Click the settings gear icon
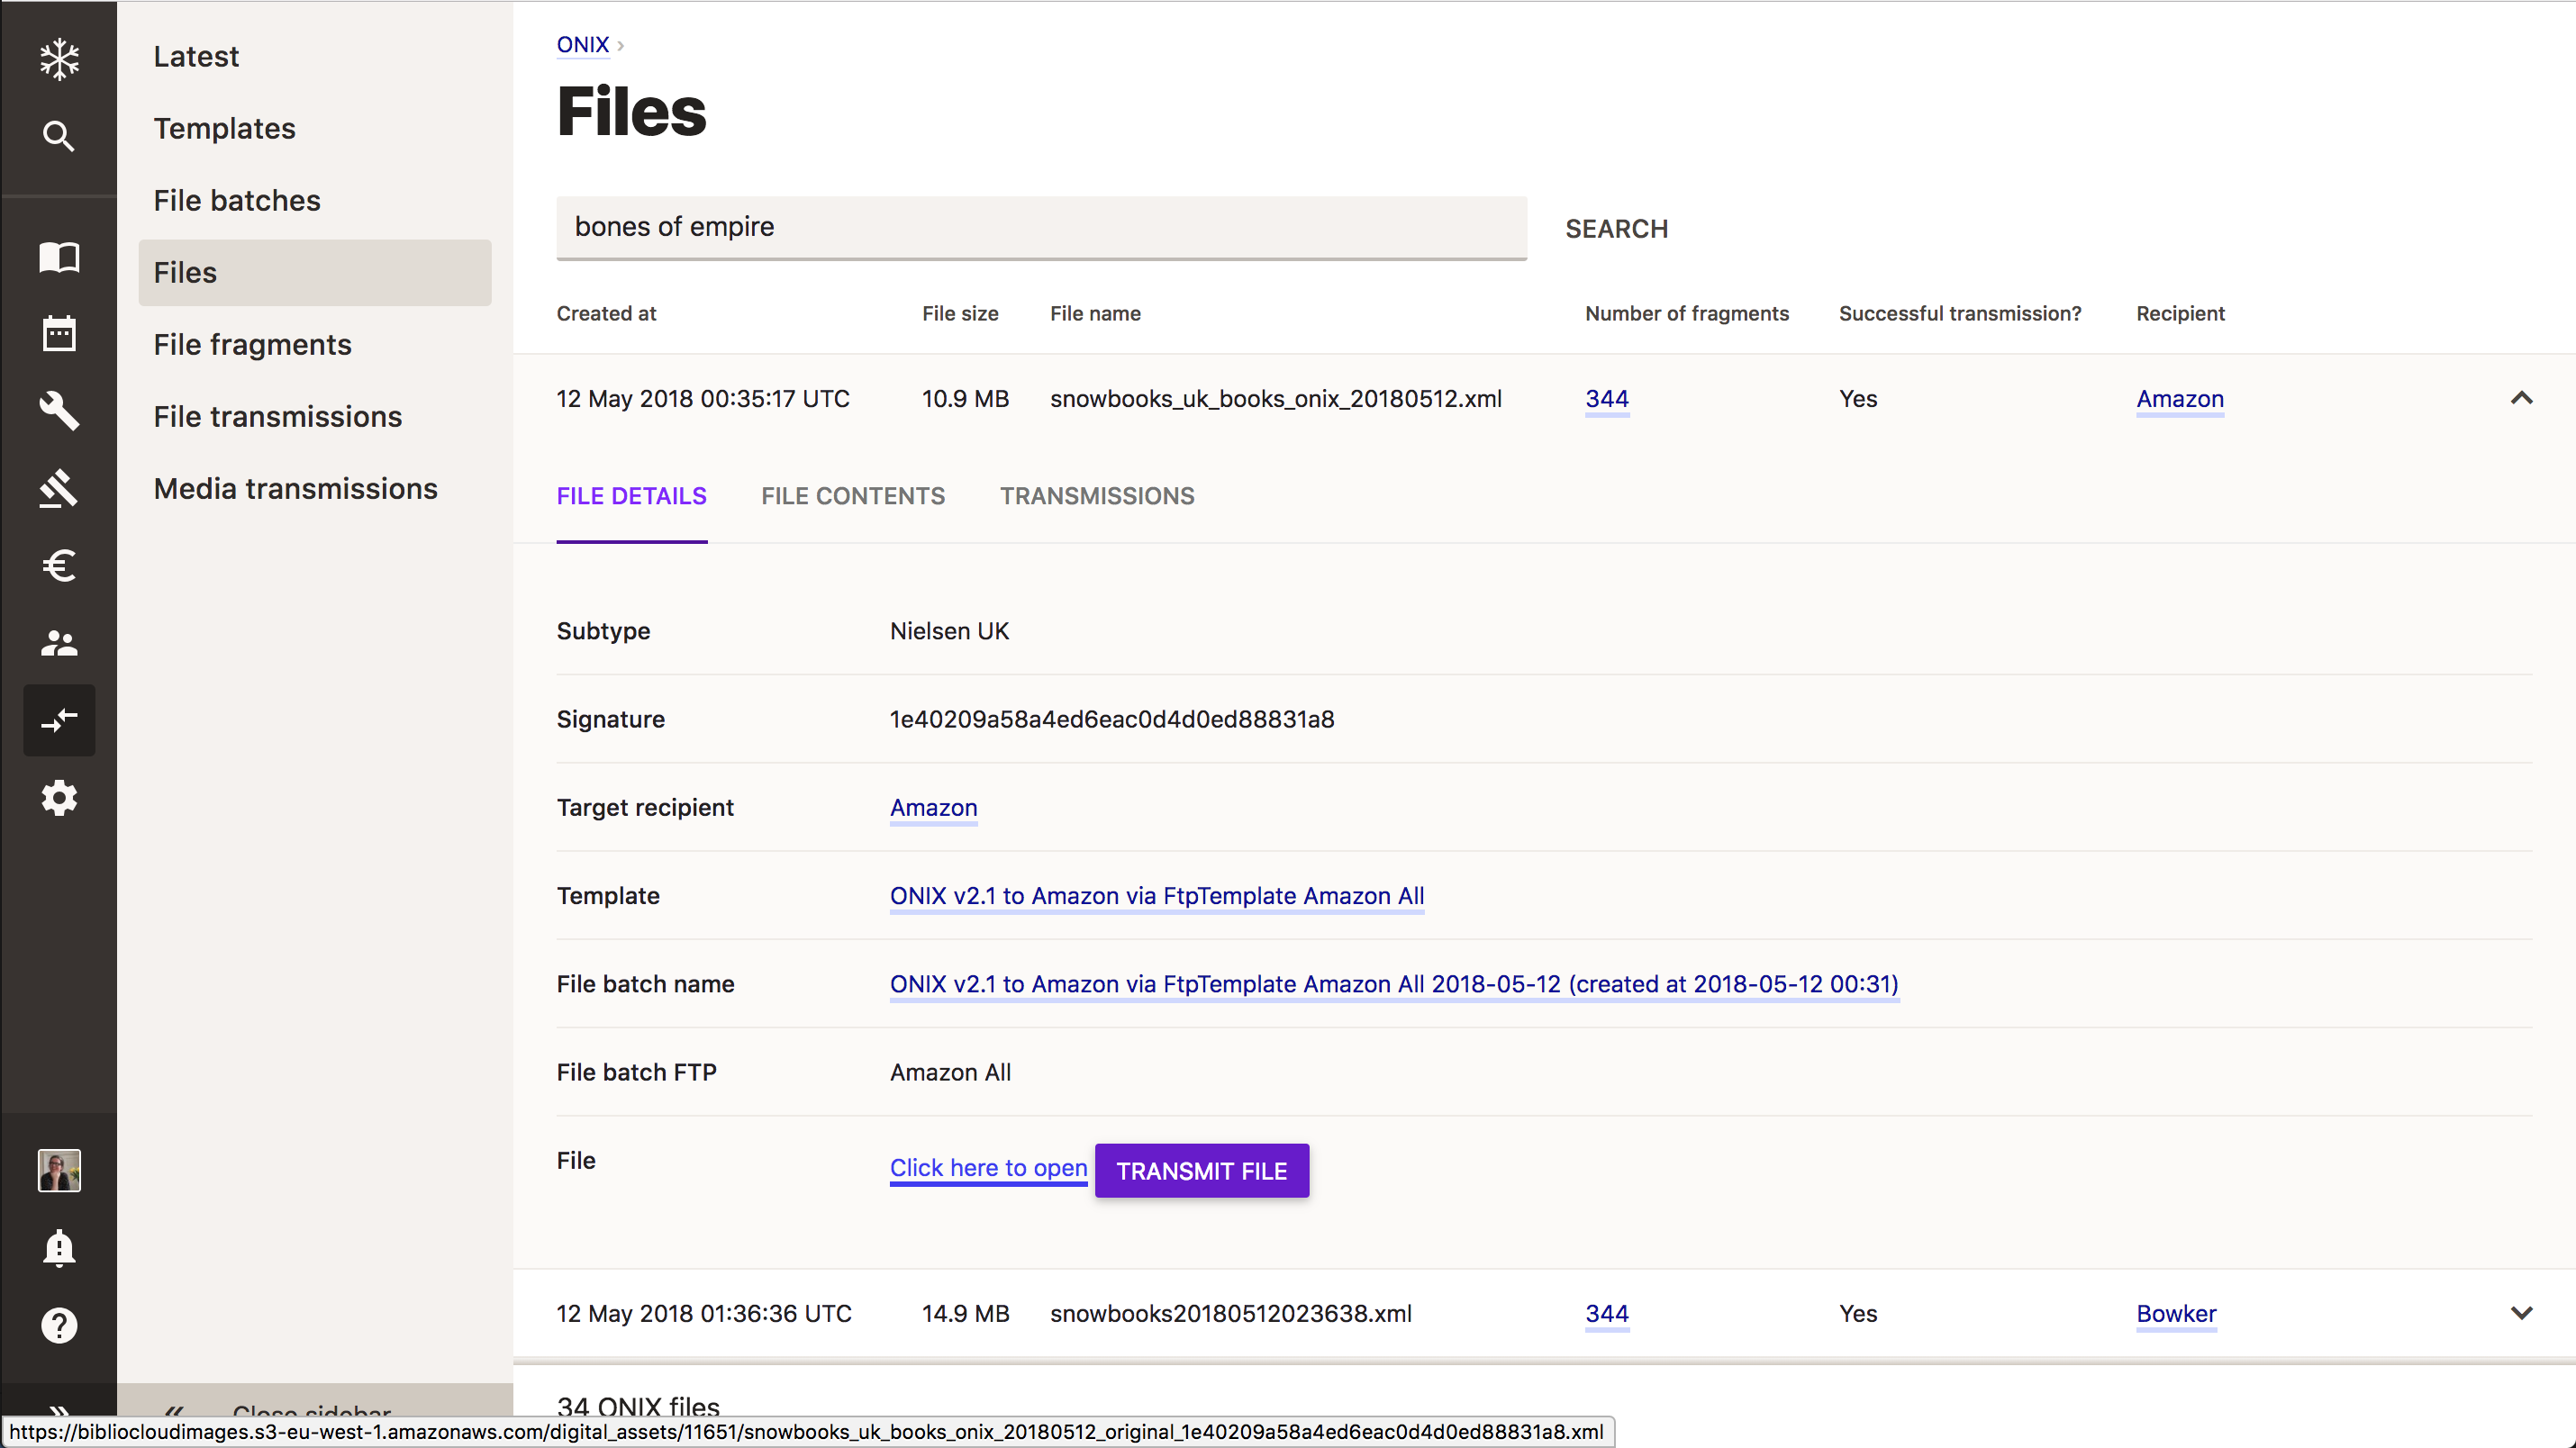2576x1448 pixels. coord(59,798)
